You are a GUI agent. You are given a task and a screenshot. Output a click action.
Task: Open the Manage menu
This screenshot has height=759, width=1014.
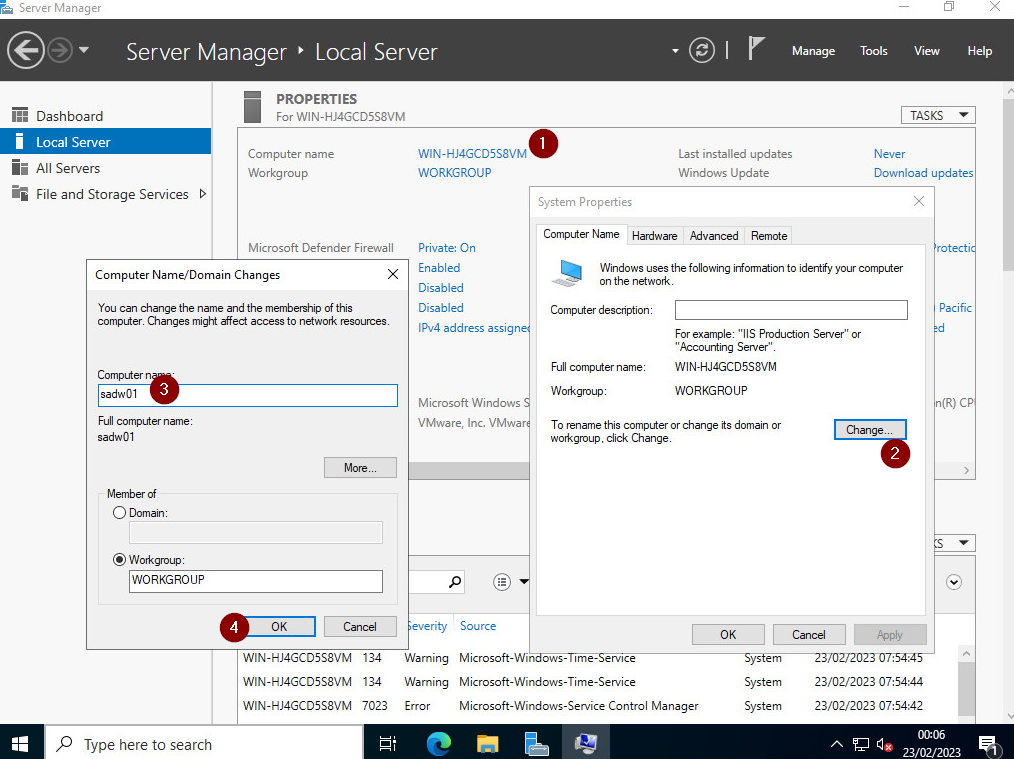click(x=813, y=51)
